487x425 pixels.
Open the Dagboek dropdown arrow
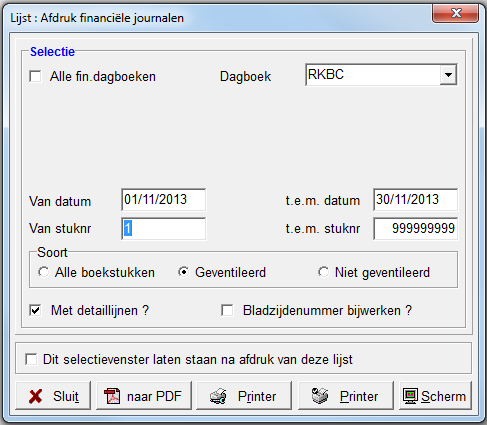[x=448, y=75]
